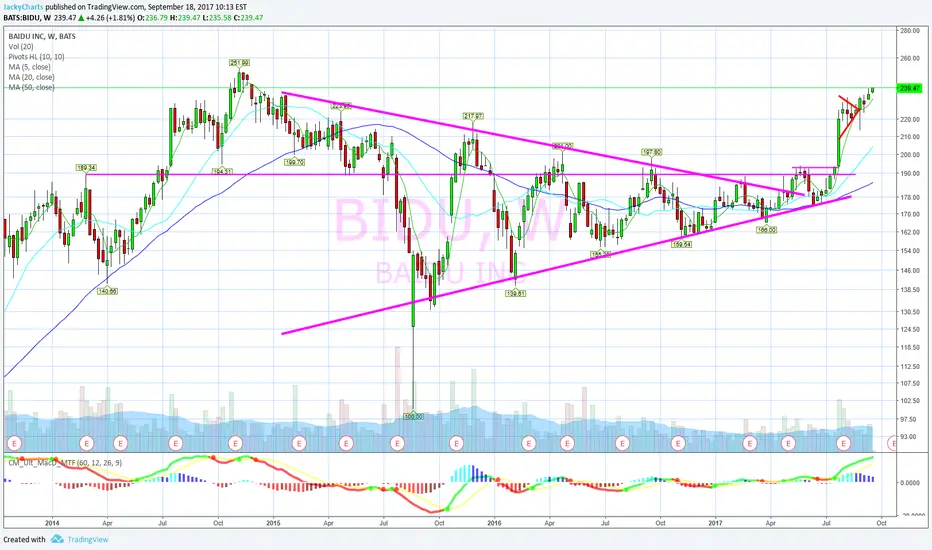
Task: Click the 140.66 pivot low label
Action: coord(108,291)
